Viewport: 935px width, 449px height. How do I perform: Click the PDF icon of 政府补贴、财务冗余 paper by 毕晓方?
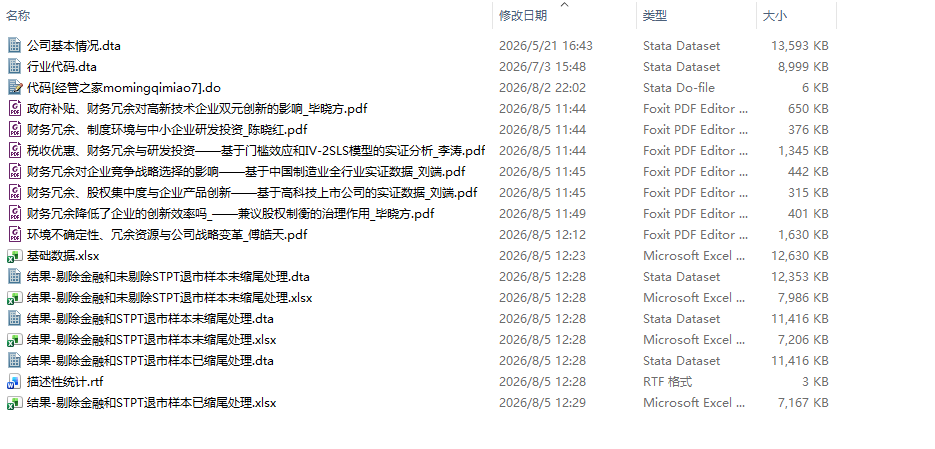pyautogui.click(x=15, y=109)
